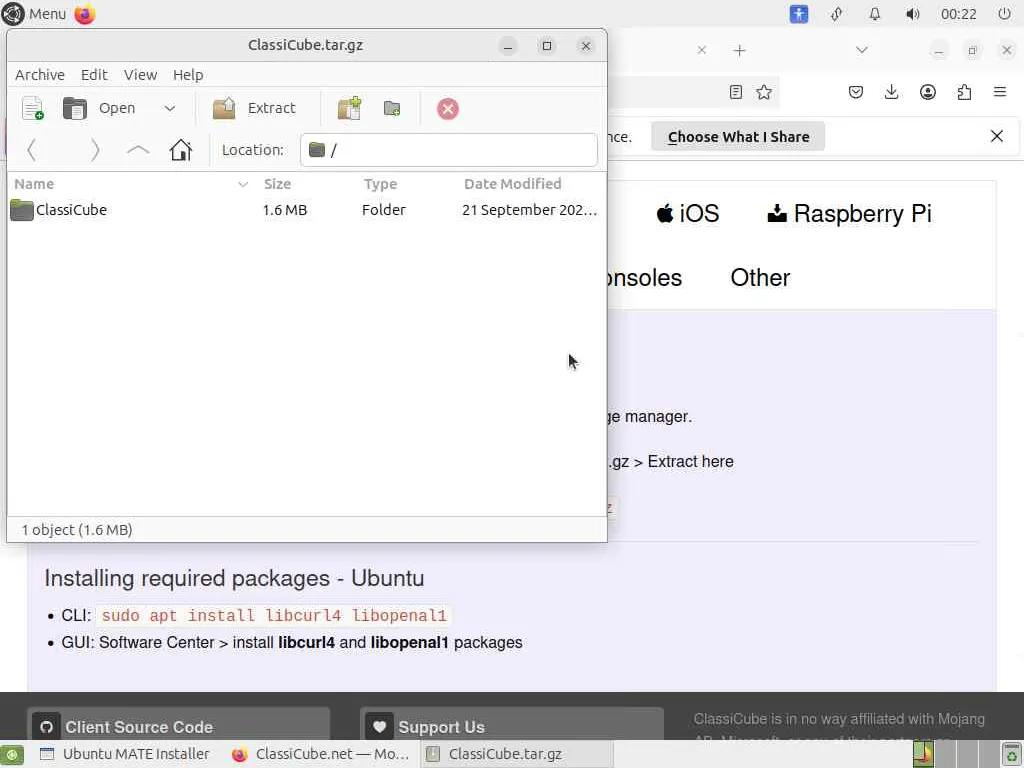Sort by the Type column header
Viewport: 1024px width, 768px height.
pyautogui.click(x=381, y=184)
